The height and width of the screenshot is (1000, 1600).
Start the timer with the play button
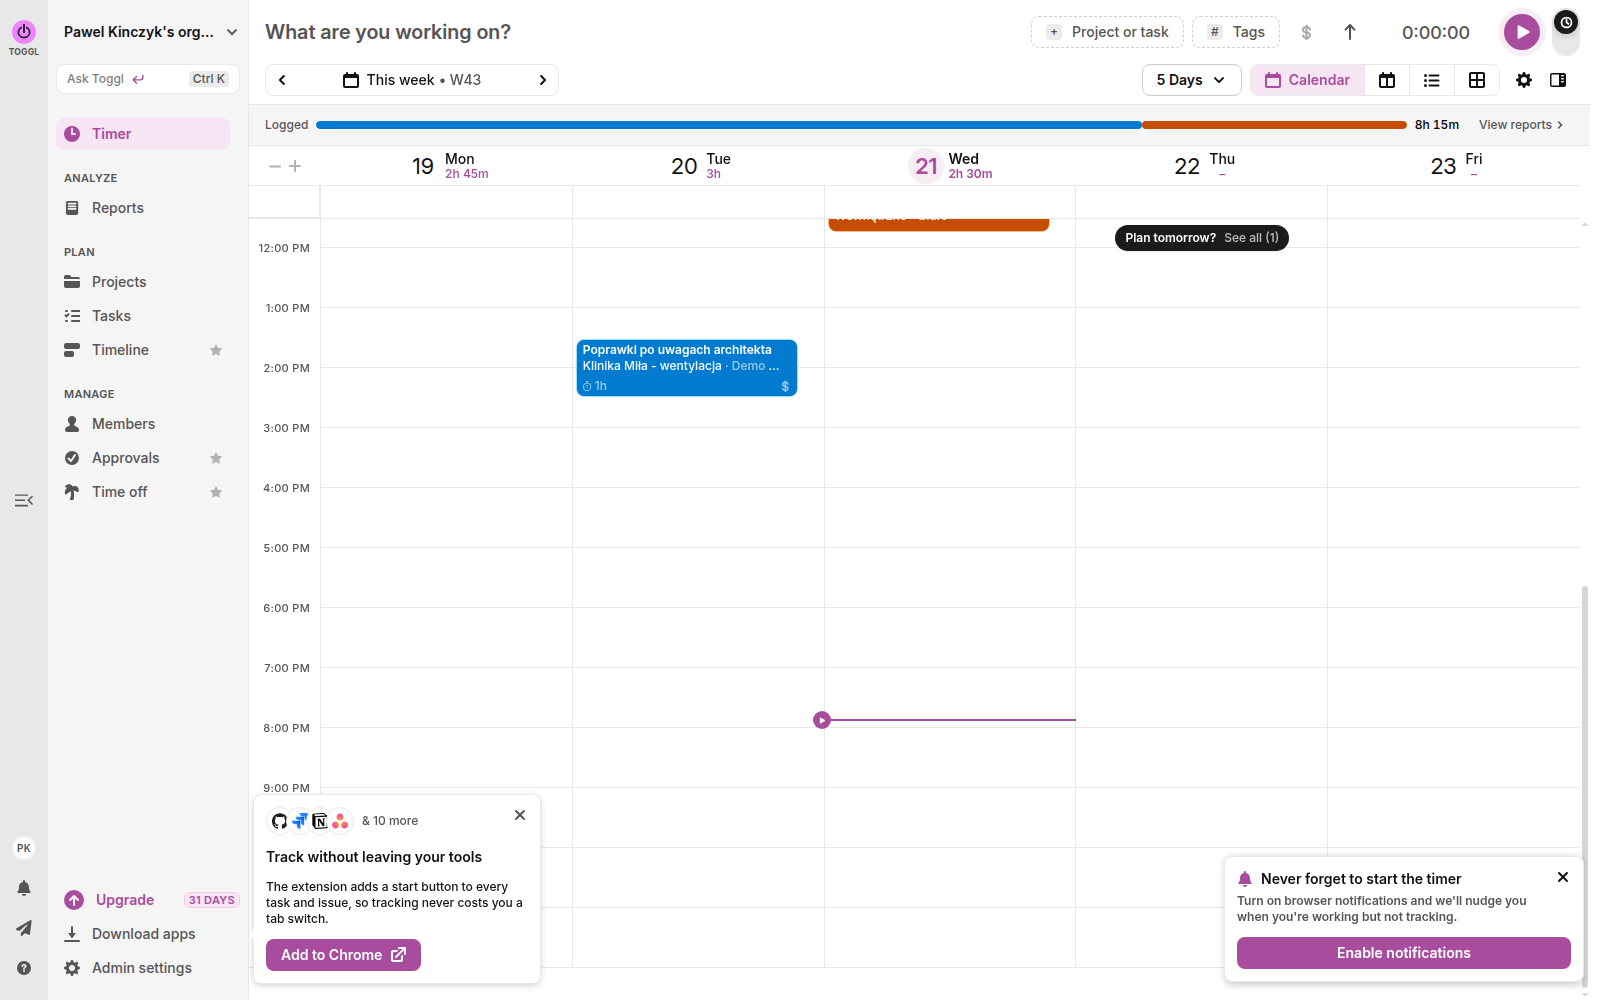coord(1521,32)
